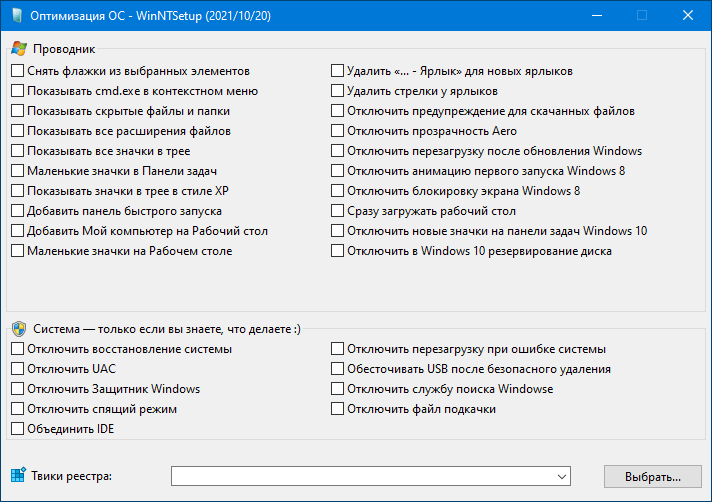712x502 pixels.
Task: Close the Оптимизация ОС window
Action: pos(688,15)
